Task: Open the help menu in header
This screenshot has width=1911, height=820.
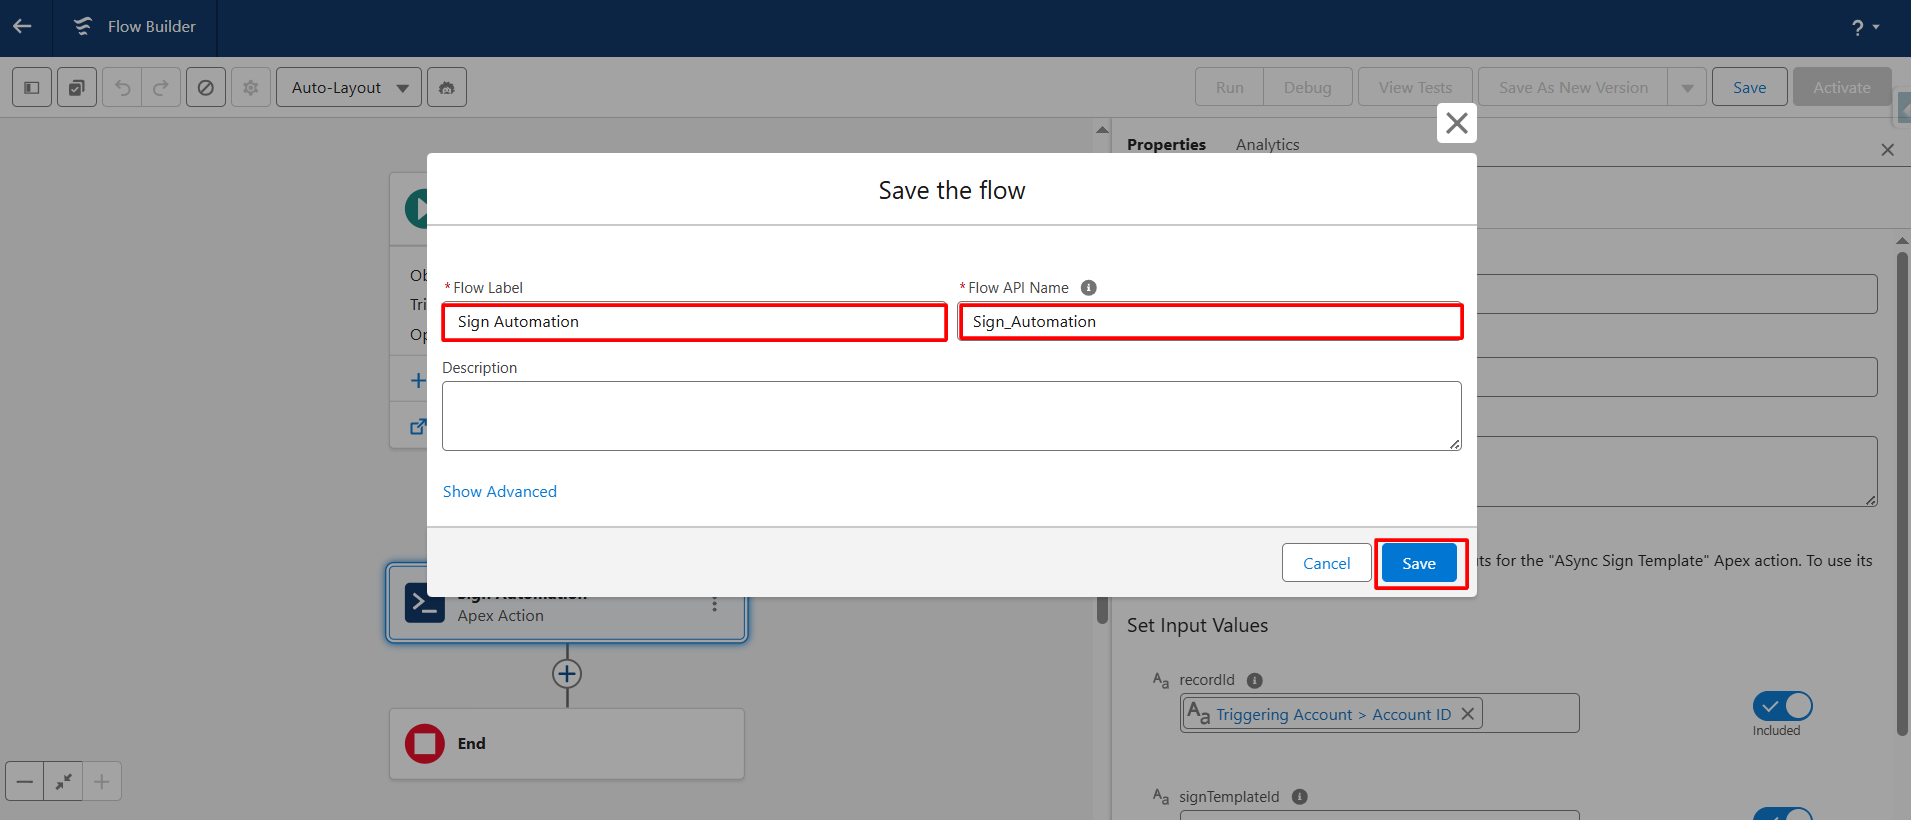Action: 1864,27
